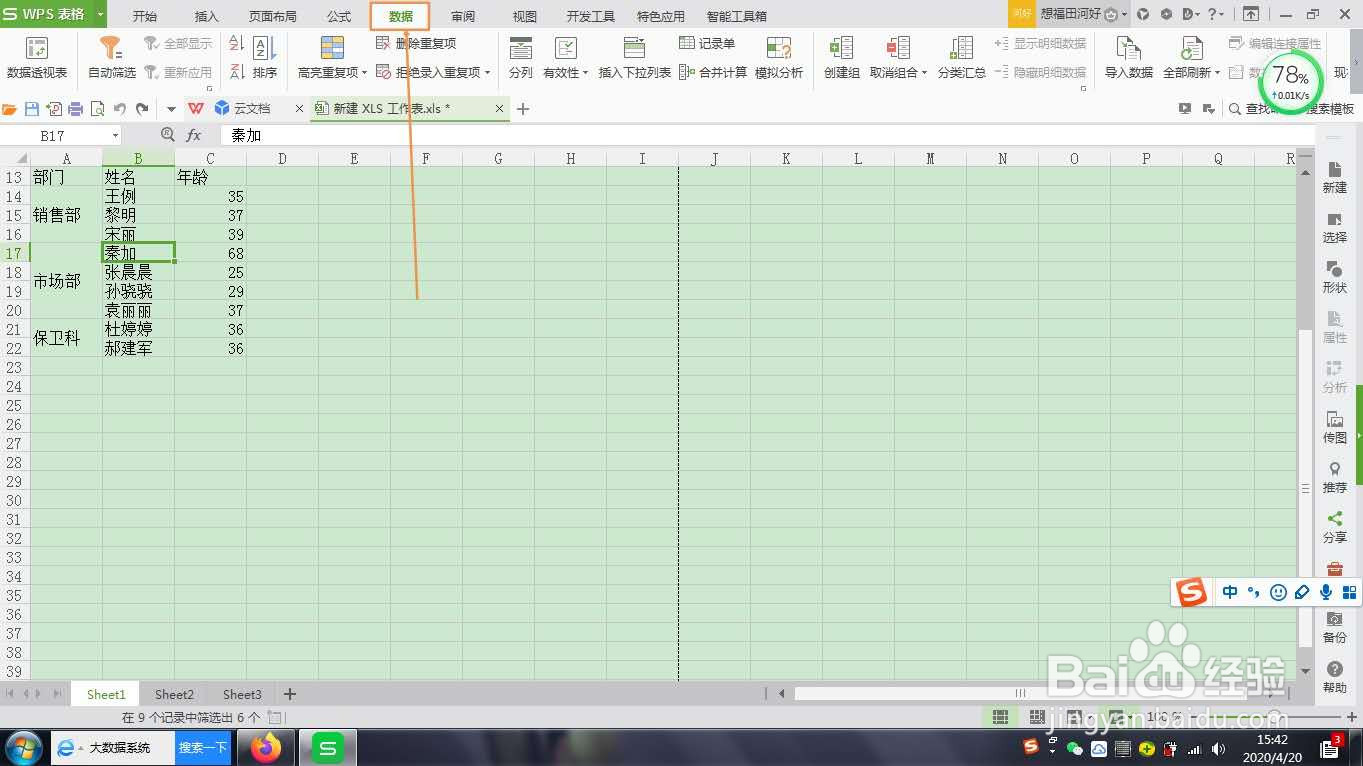Open 帮助 help in the right sidebar
The height and width of the screenshot is (766, 1363).
(1335, 678)
